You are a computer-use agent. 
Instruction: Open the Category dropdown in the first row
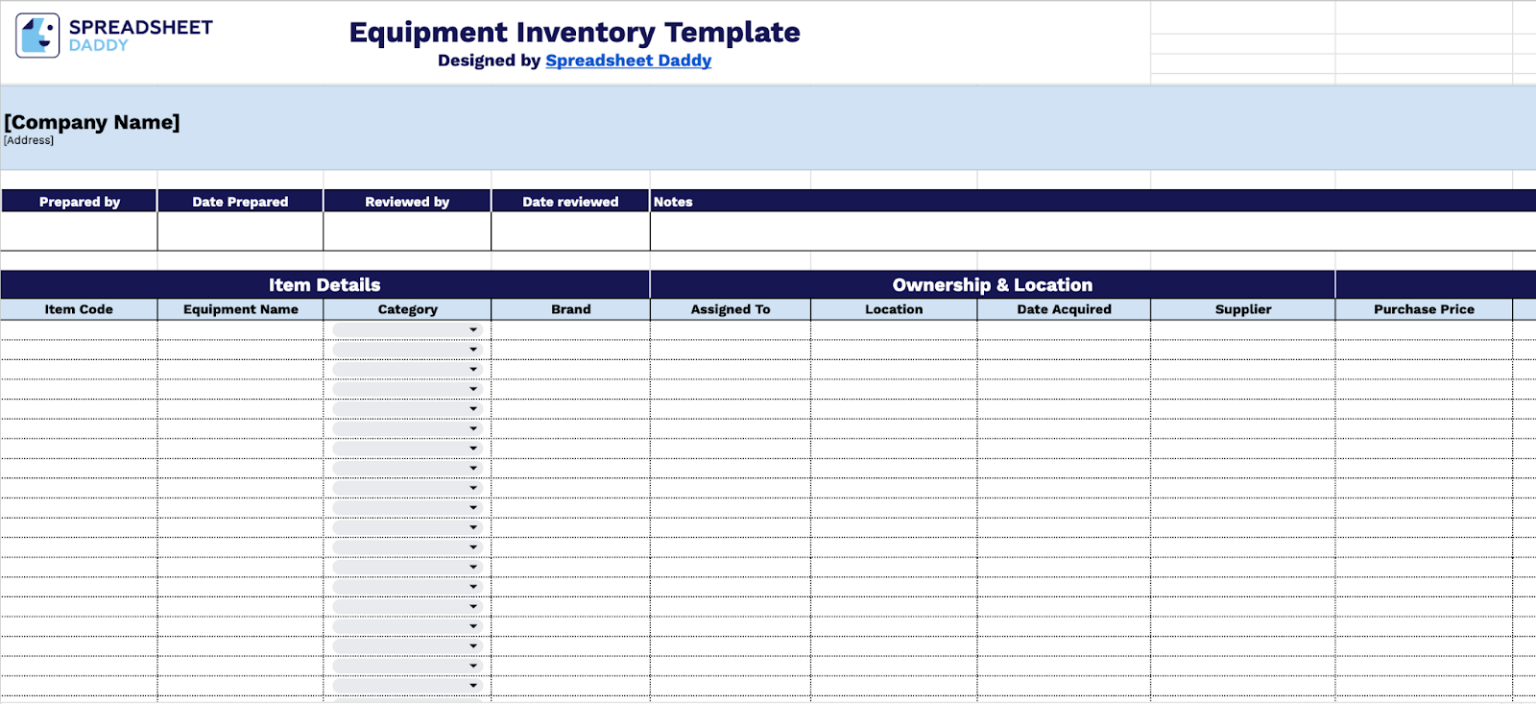(x=473, y=329)
